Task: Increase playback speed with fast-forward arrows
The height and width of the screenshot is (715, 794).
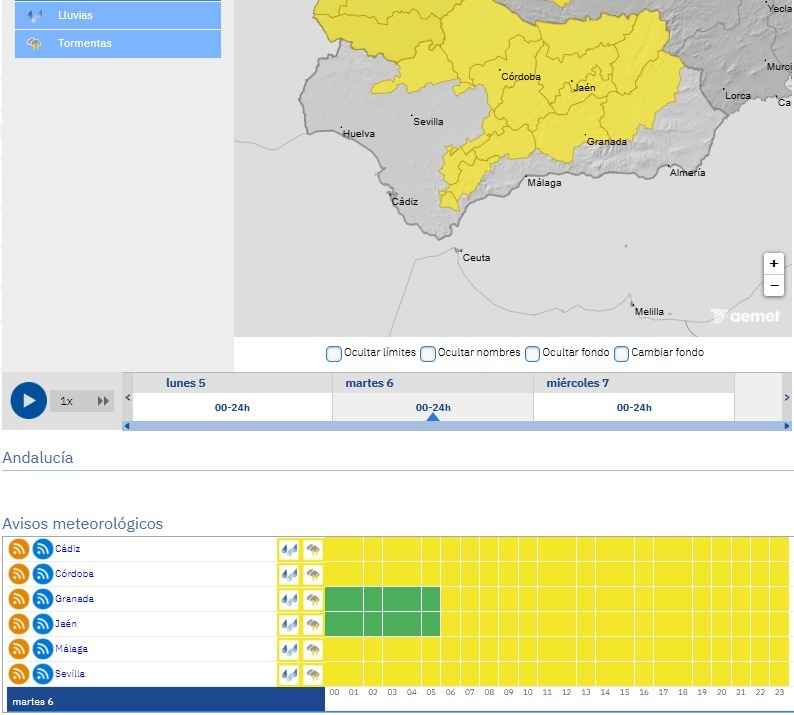Action: [x=103, y=401]
